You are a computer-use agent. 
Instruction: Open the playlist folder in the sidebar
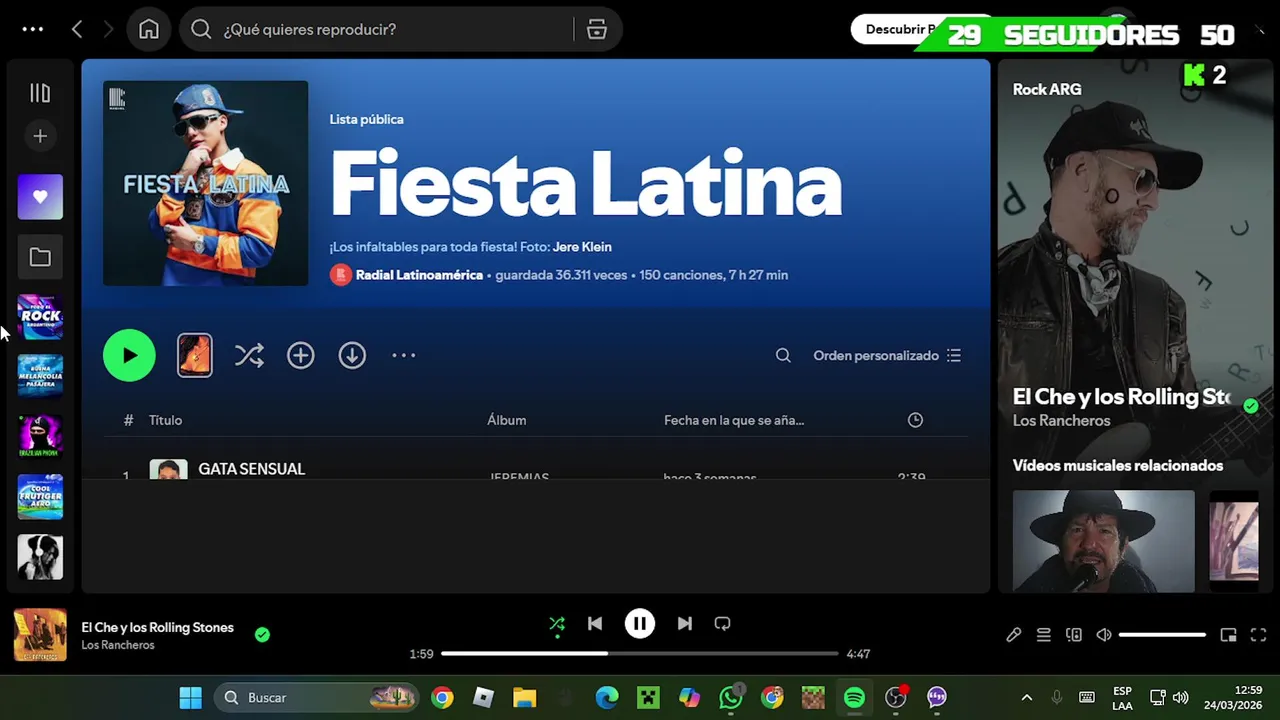40,257
